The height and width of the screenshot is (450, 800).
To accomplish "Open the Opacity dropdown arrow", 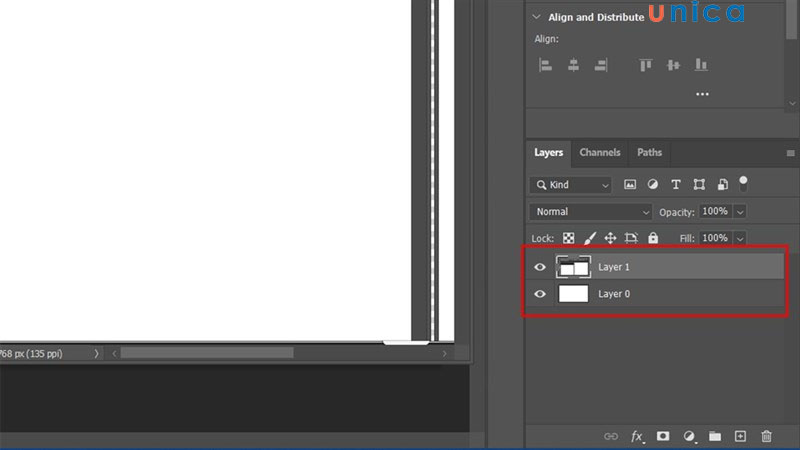I will point(740,212).
